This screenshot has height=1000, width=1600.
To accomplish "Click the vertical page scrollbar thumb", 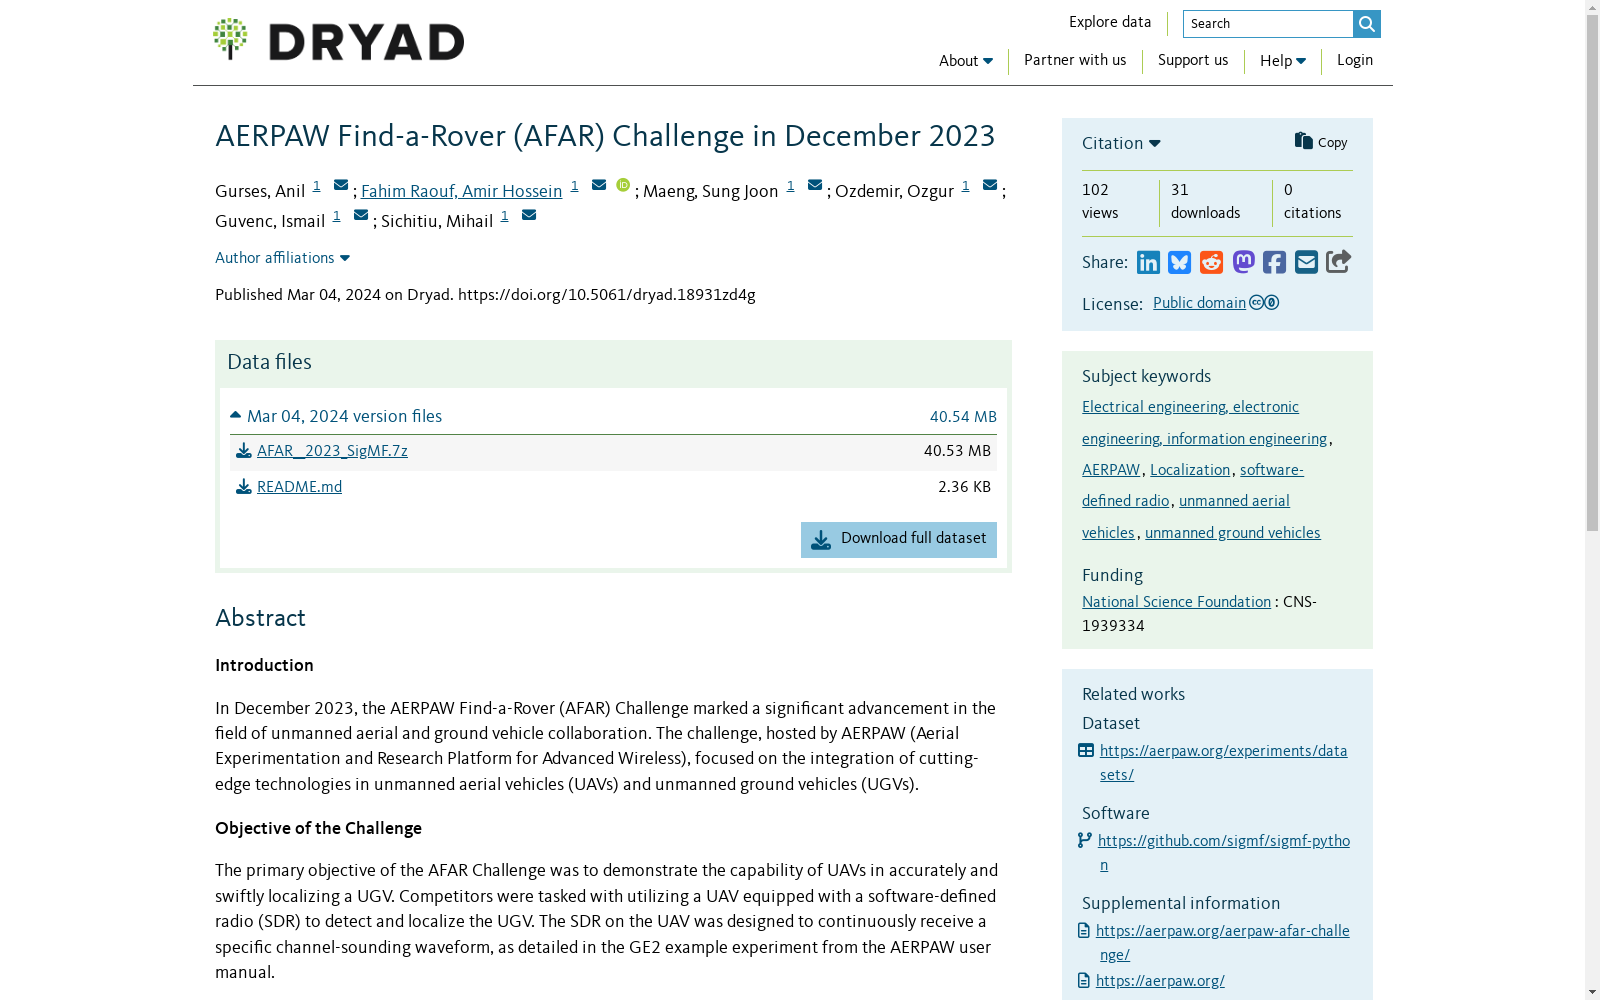I will (x=1592, y=272).
